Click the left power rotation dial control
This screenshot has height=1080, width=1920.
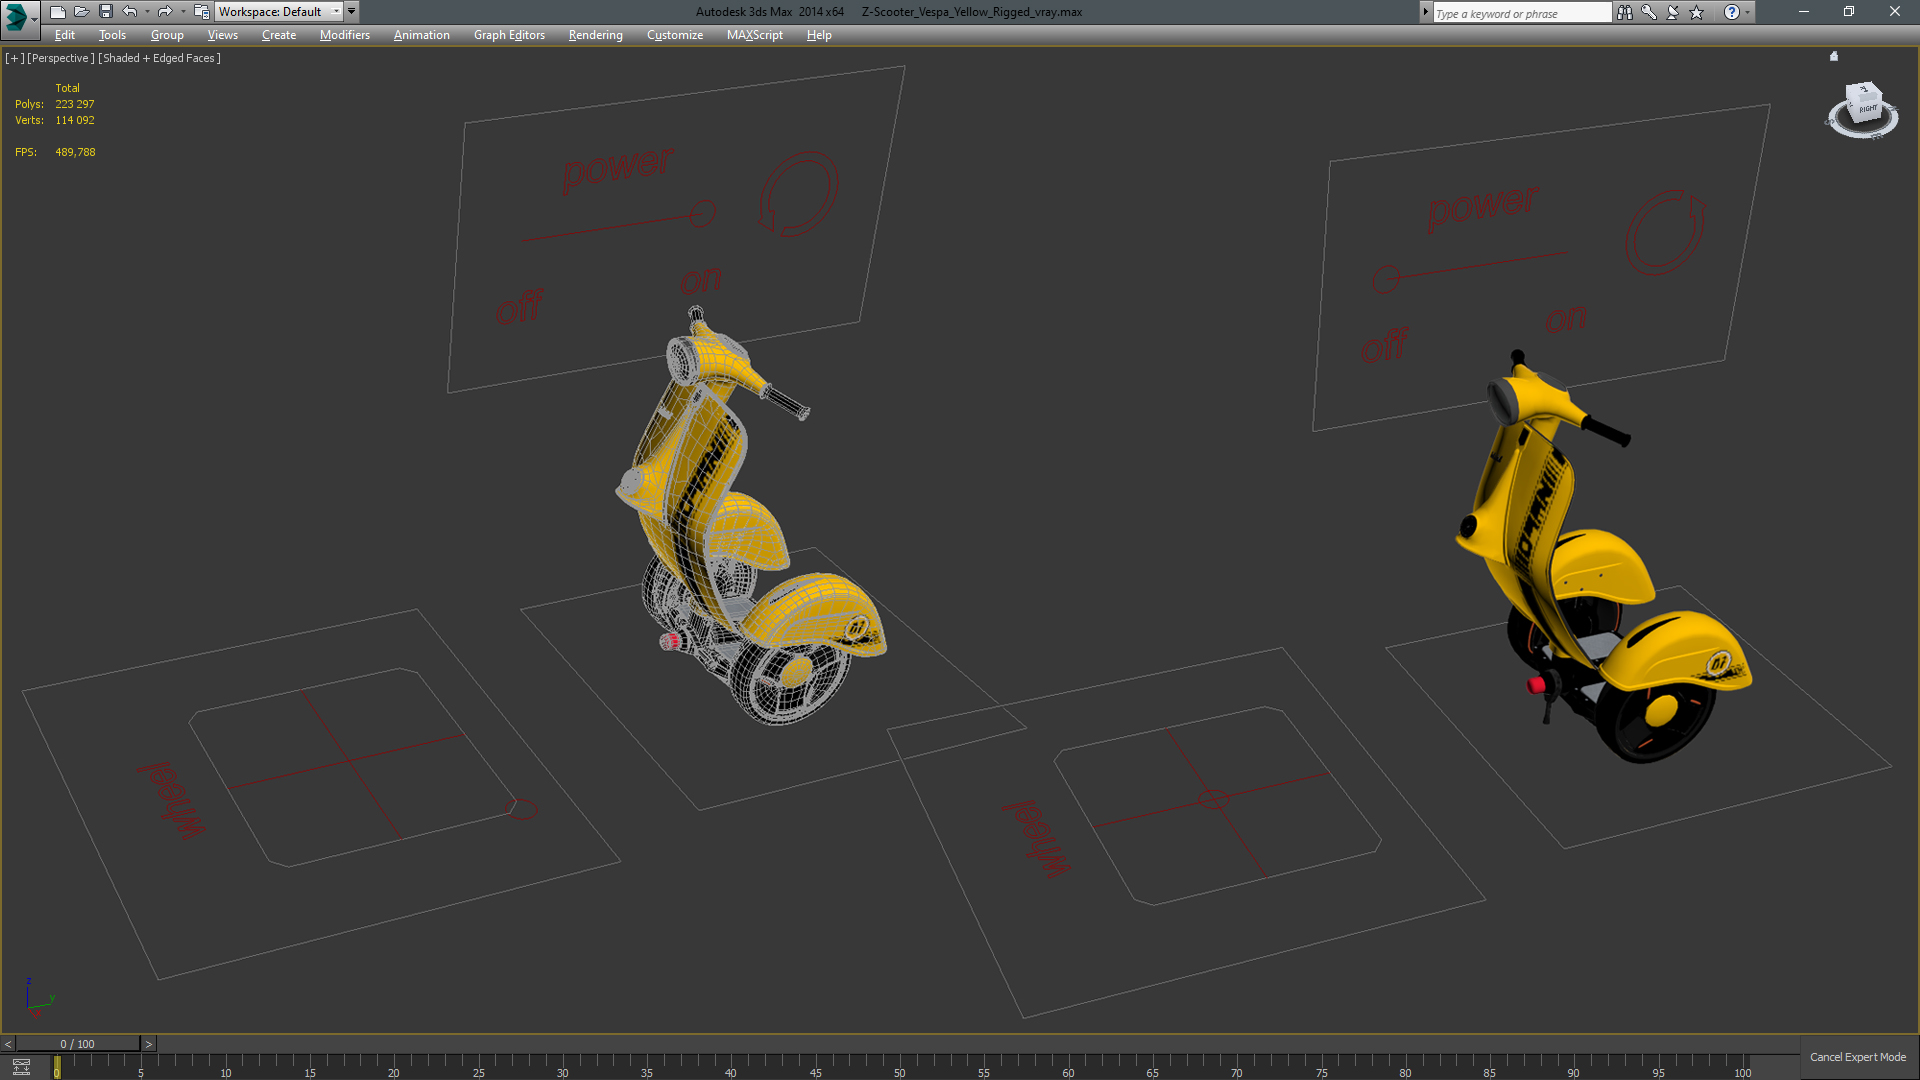798,194
